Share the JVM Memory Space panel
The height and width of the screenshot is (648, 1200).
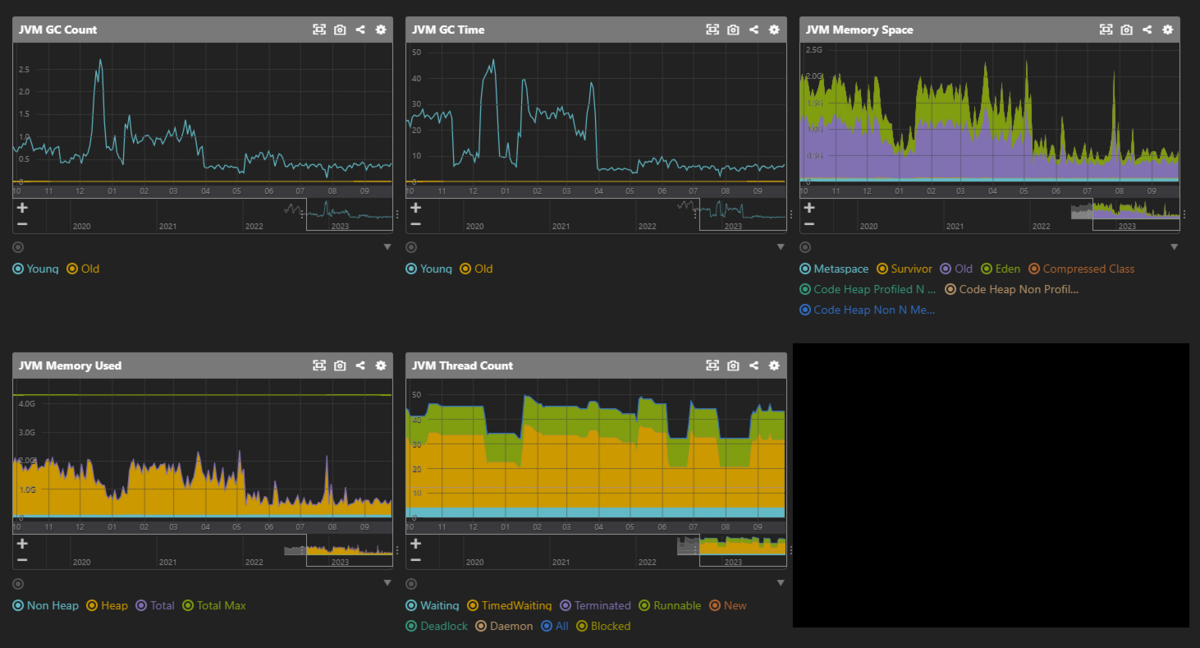point(1147,30)
